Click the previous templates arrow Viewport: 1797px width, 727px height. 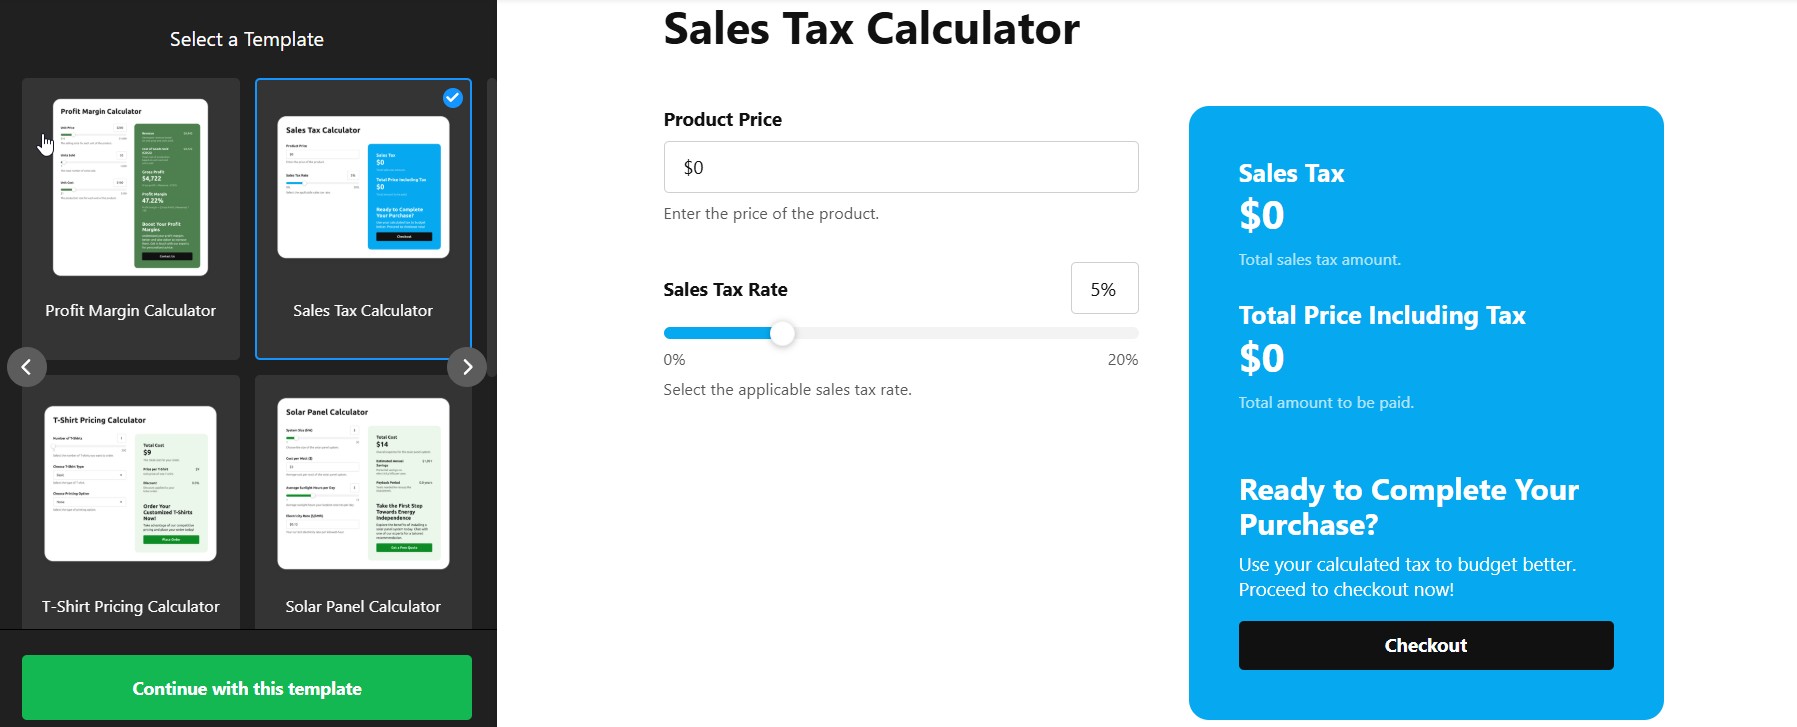coord(27,367)
